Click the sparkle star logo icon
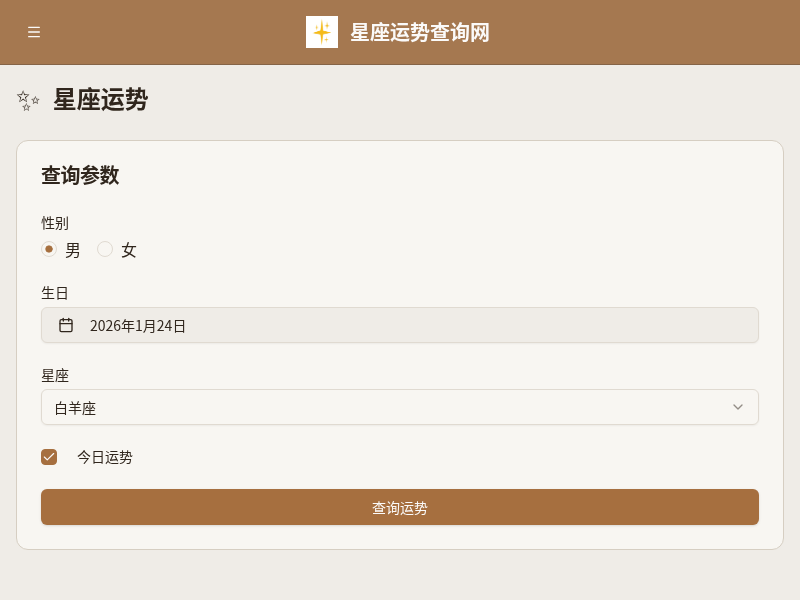Image resolution: width=800 pixels, height=600 pixels. 322,32
